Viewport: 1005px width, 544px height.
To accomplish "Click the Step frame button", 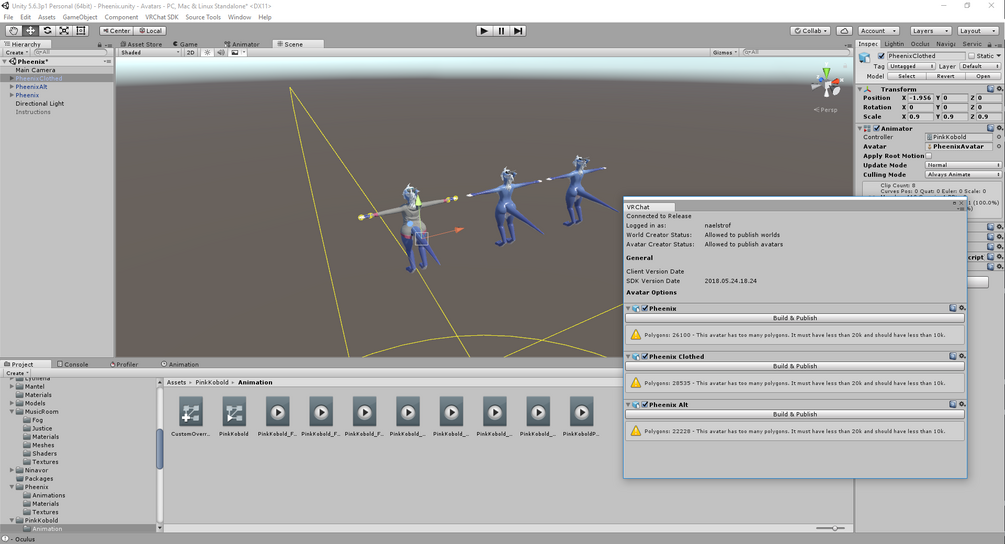I will pos(518,31).
